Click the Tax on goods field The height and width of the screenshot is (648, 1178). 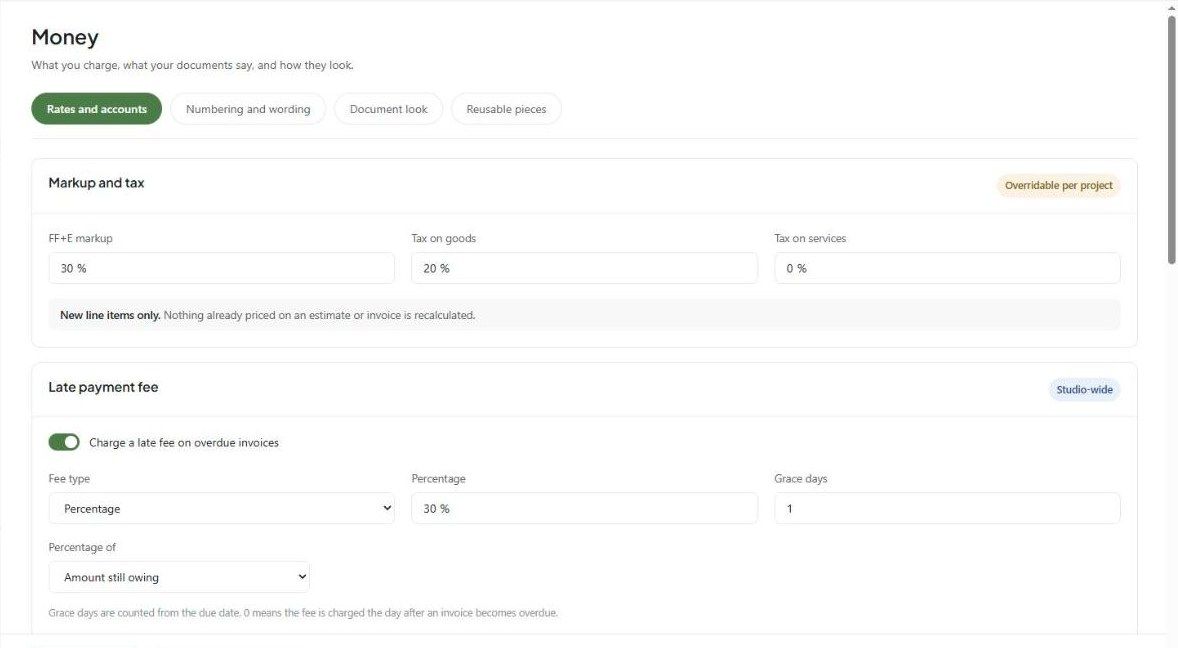tap(584, 268)
